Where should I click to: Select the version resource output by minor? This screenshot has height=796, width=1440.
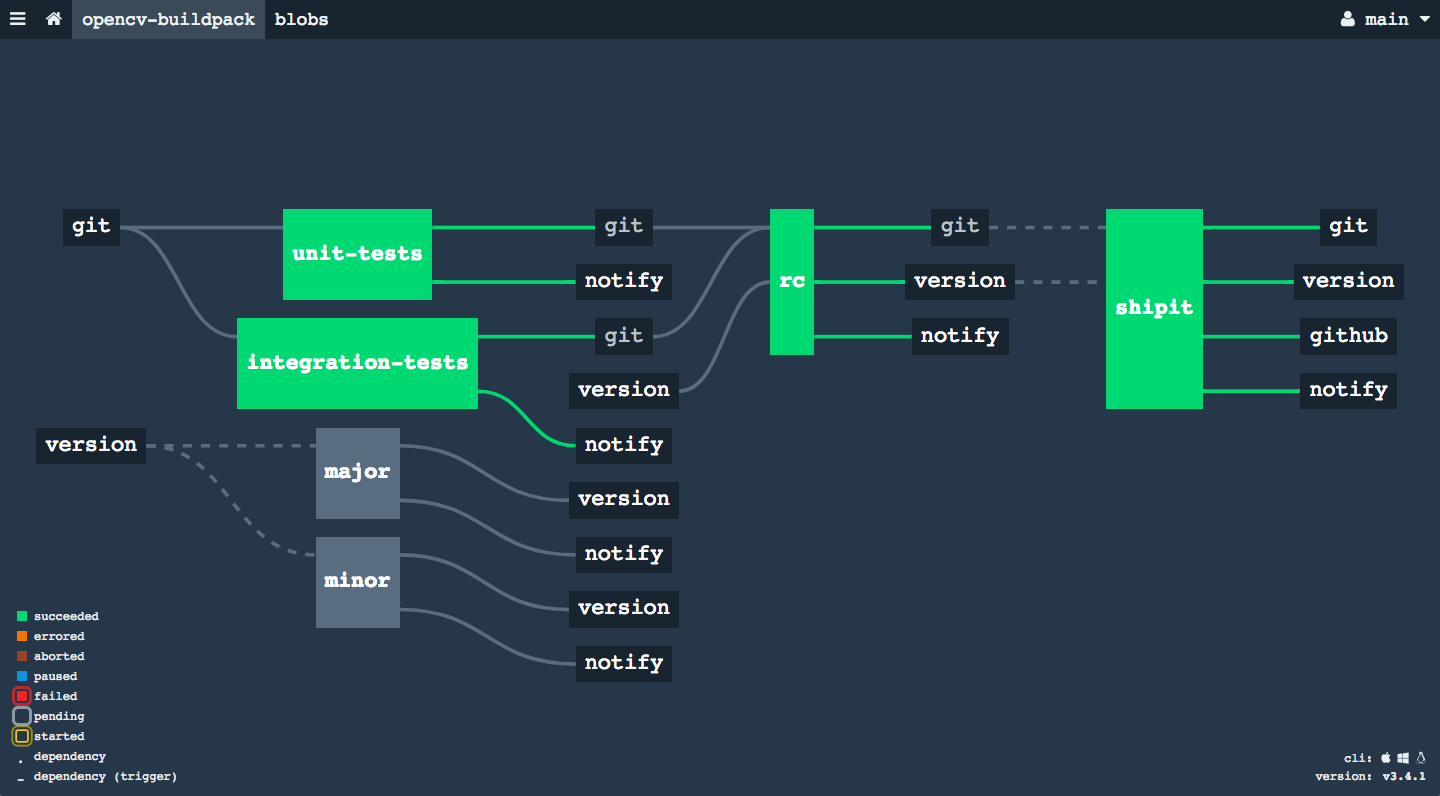(x=624, y=608)
